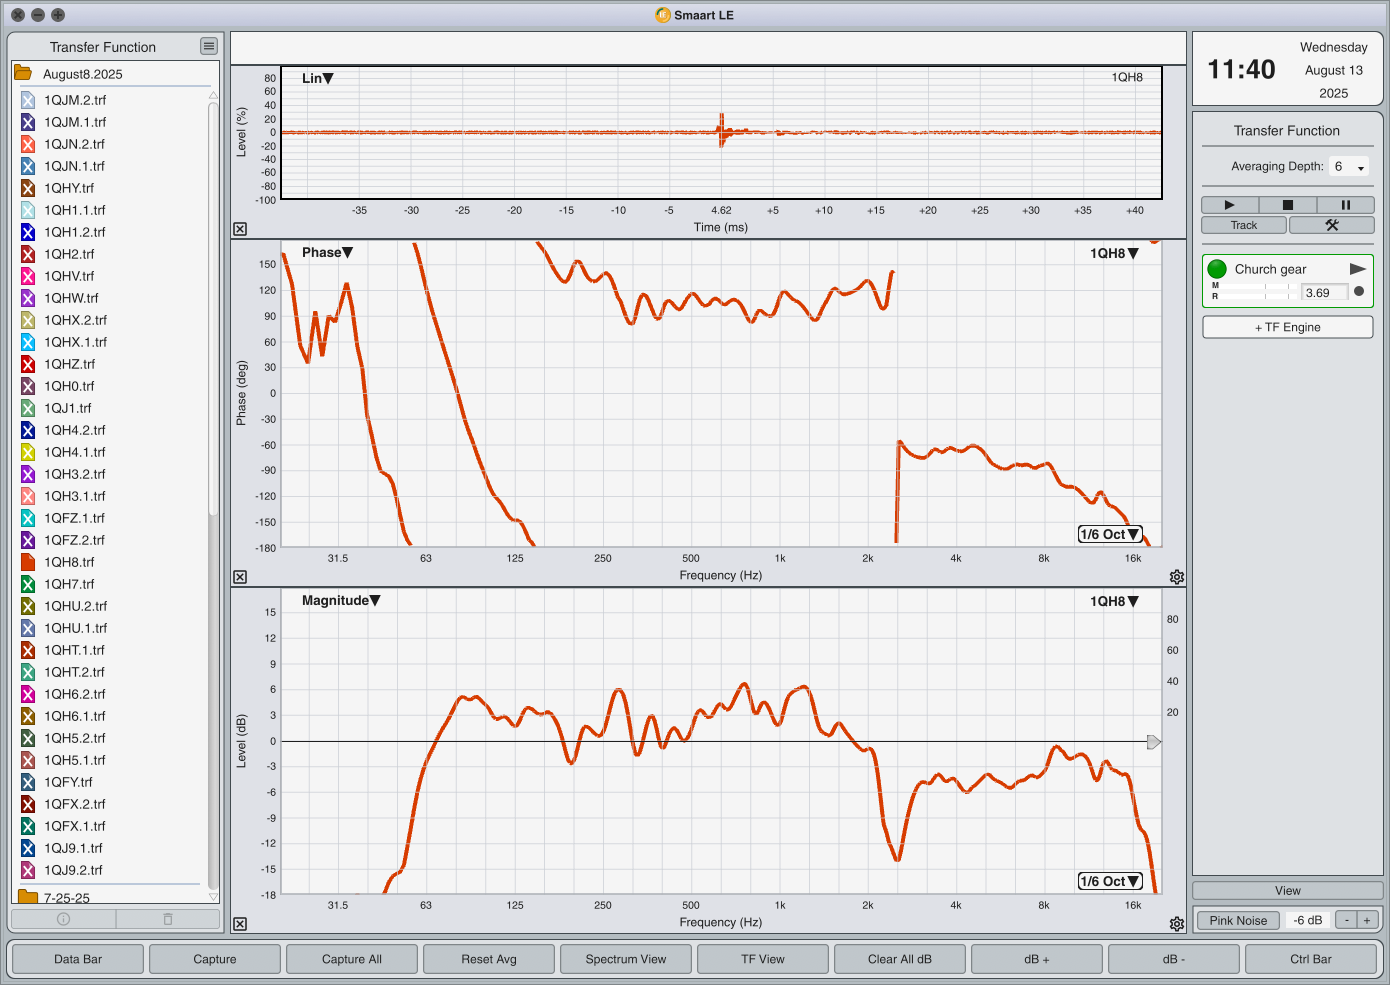Click the trace icon beside 1QJ9.1.trf
The width and height of the screenshot is (1390, 985).
tap(28, 848)
